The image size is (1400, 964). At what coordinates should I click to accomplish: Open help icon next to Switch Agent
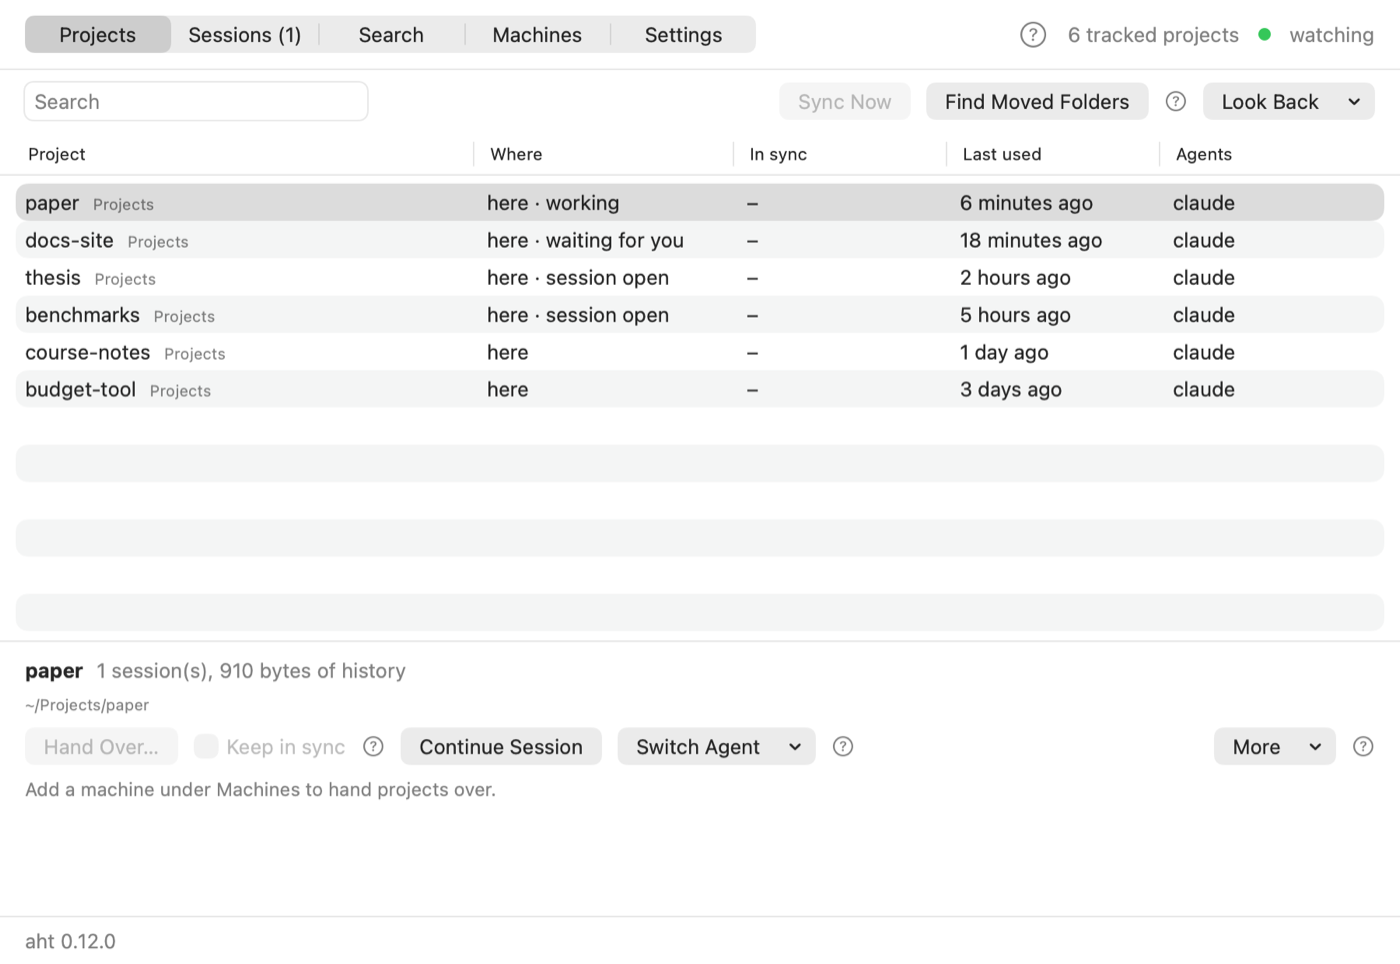pyautogui.click(x=843, y=746)
